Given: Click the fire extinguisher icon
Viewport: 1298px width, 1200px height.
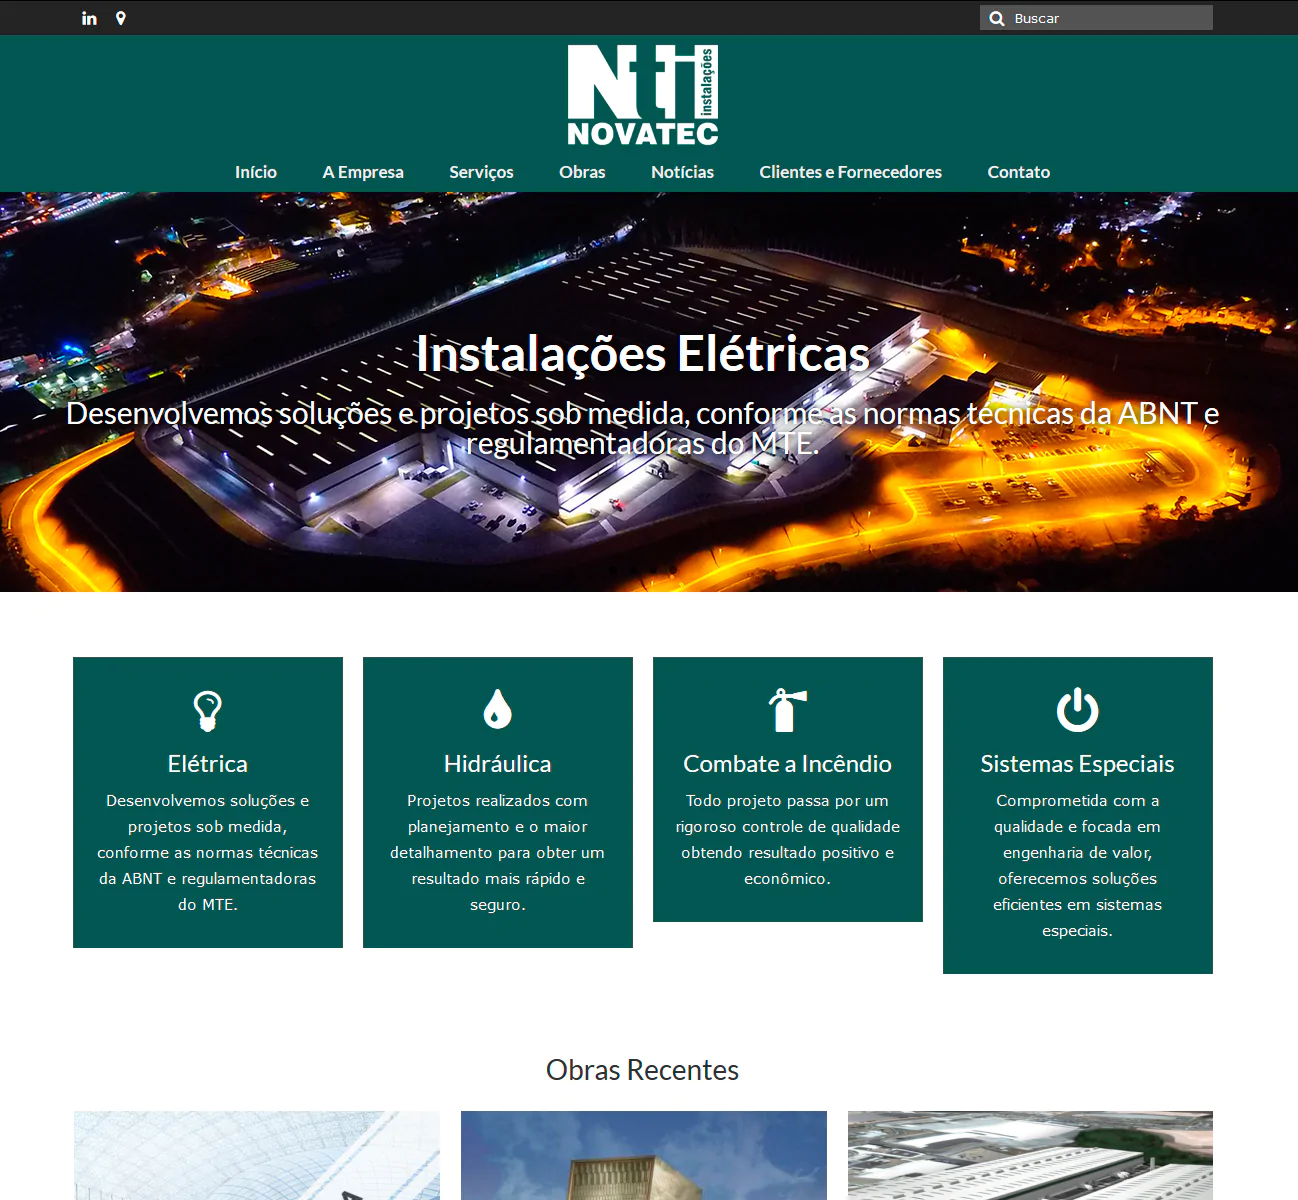Looking at the screenshot, I should click(787, 710).
